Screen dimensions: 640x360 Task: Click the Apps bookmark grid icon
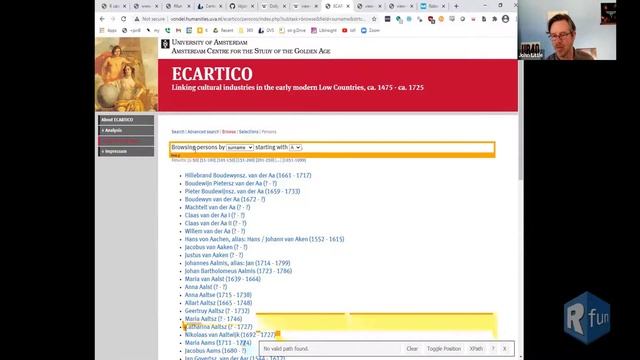102,30
